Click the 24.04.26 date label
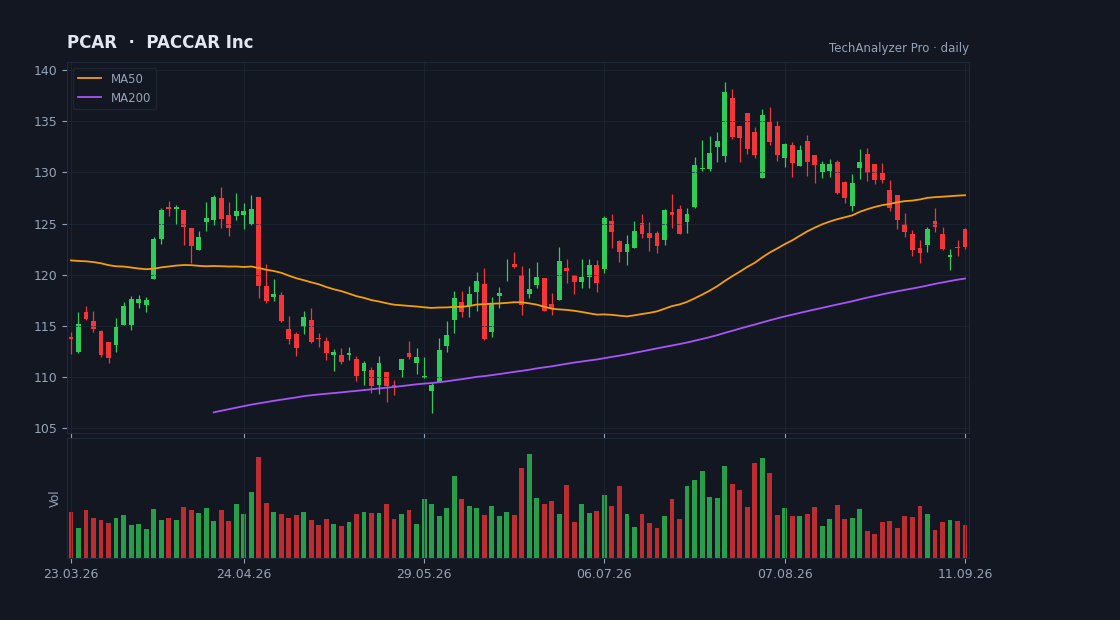This screenshot has width=1120, height=620. click(x=244, y=574)
